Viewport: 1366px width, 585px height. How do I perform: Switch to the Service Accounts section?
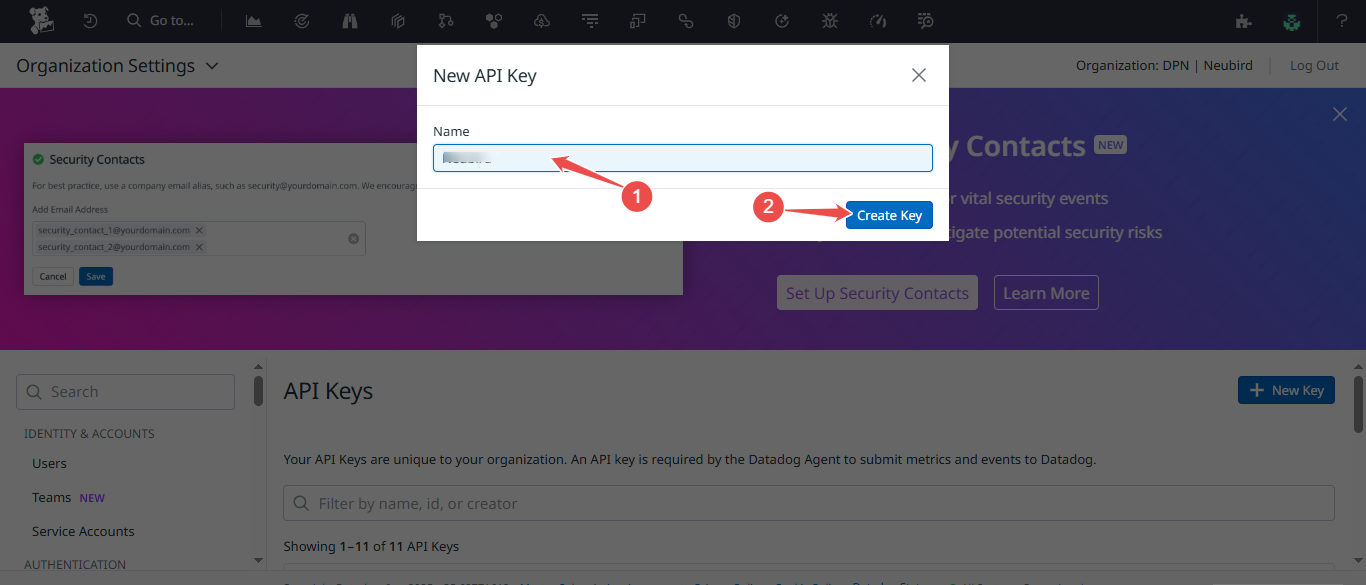coord(82,531)
